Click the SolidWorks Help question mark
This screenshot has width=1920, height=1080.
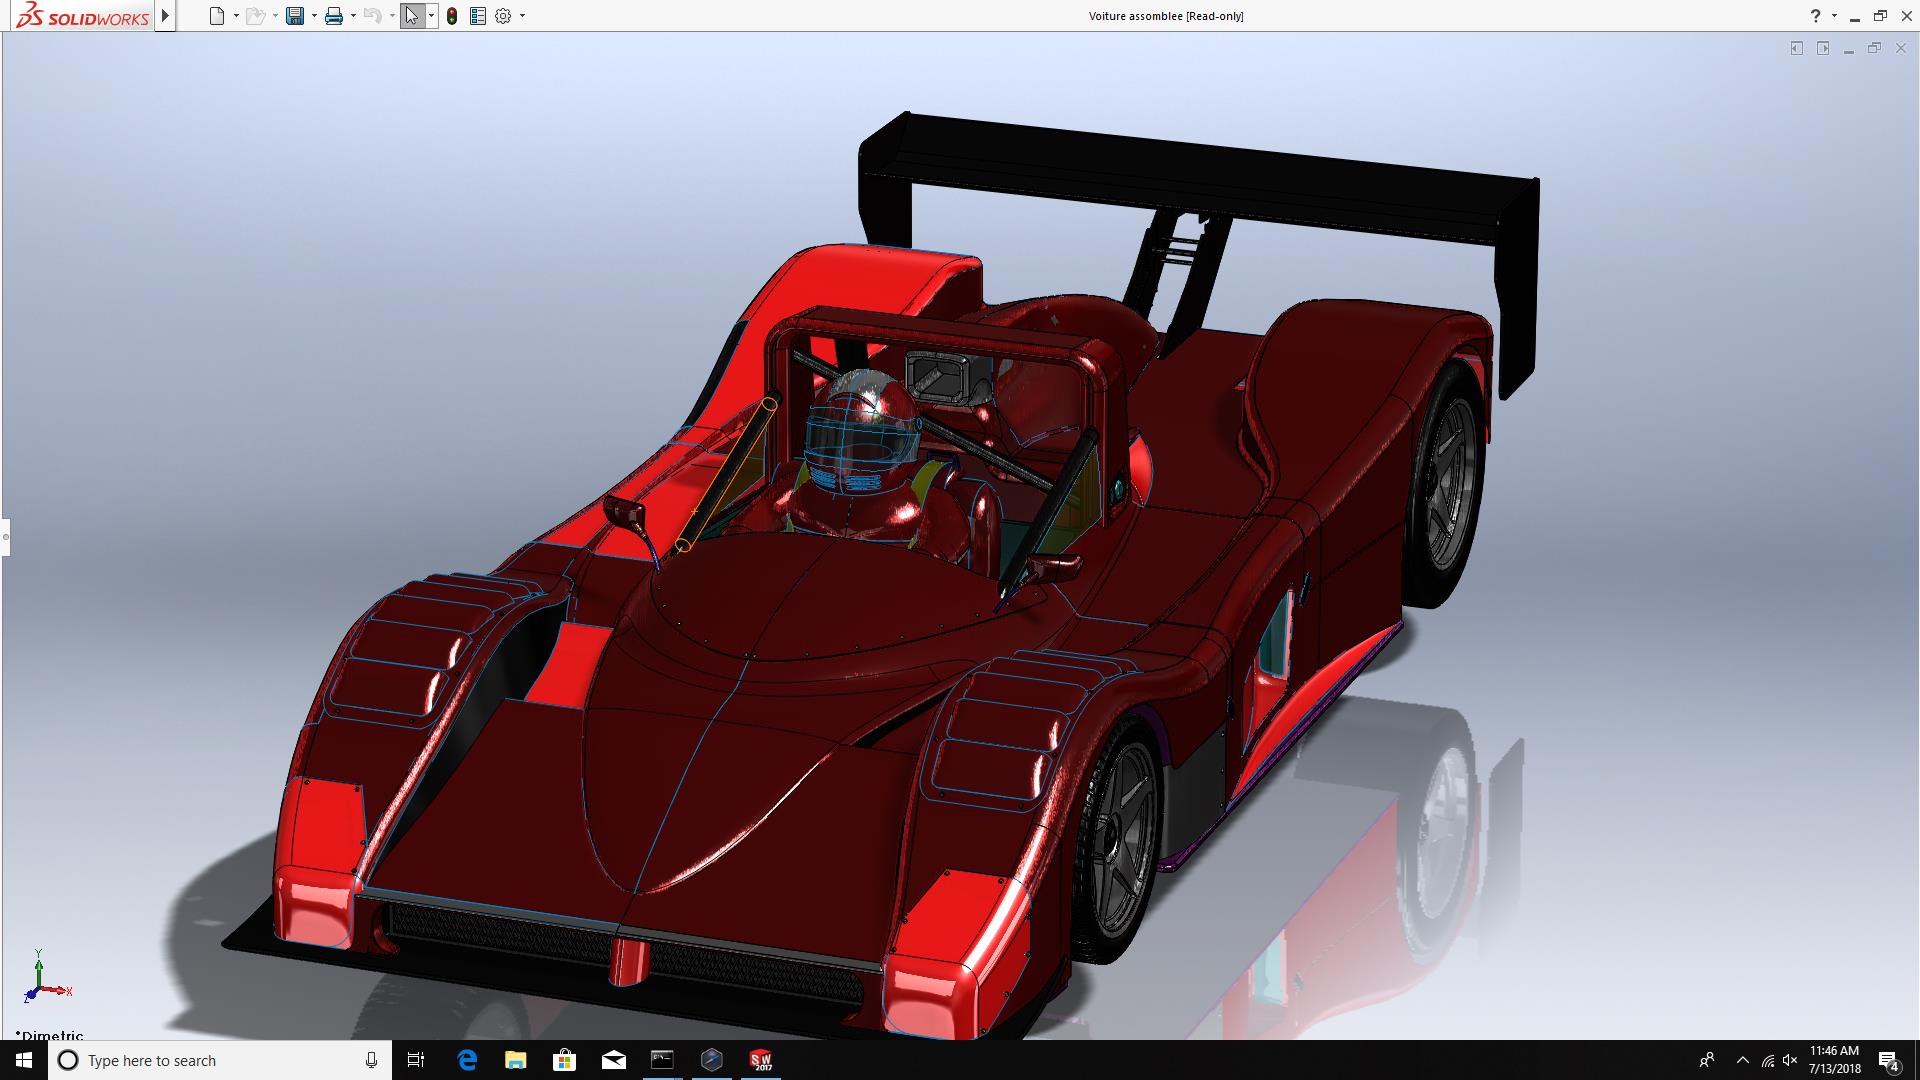point(1815,16)
